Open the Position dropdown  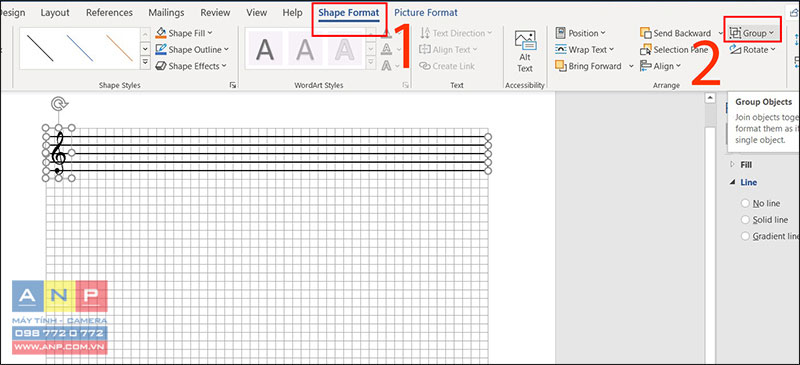(580, 33)
